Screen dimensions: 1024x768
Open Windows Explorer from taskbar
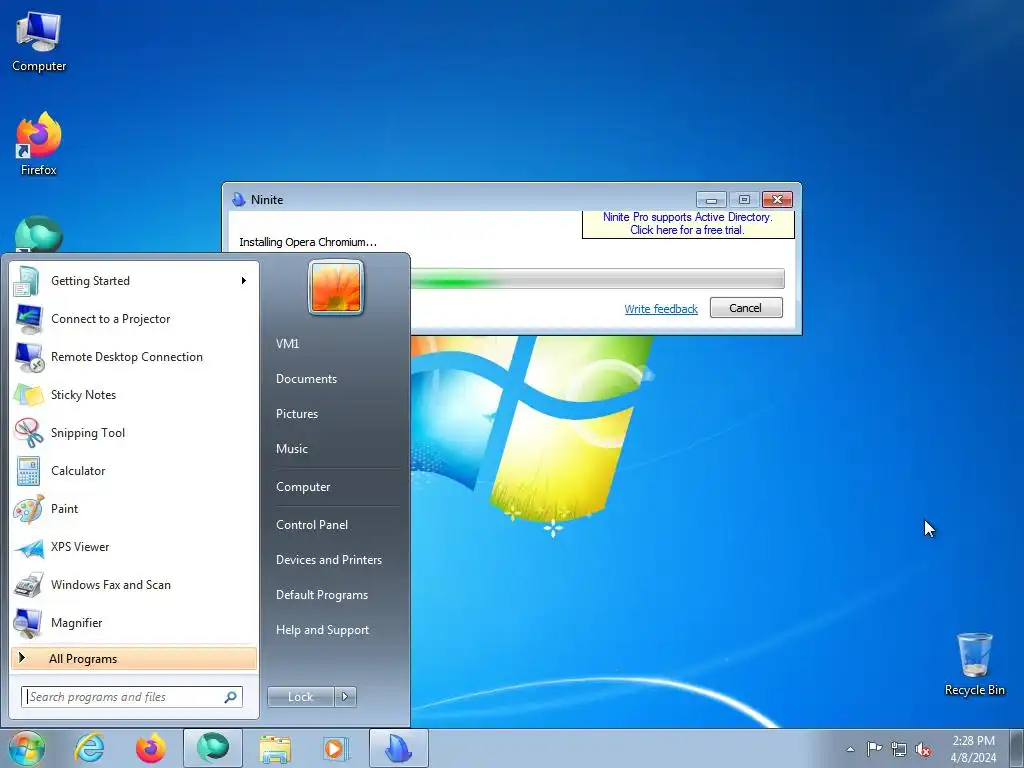point(275,748)
